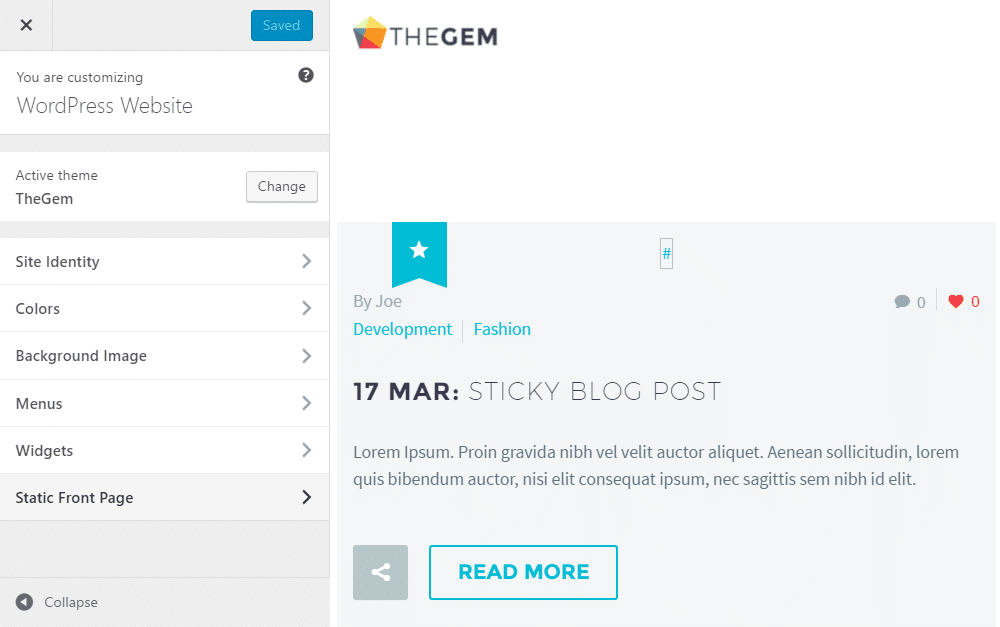
Task: Click the red heart likes icon
Action: click(957, 301)
